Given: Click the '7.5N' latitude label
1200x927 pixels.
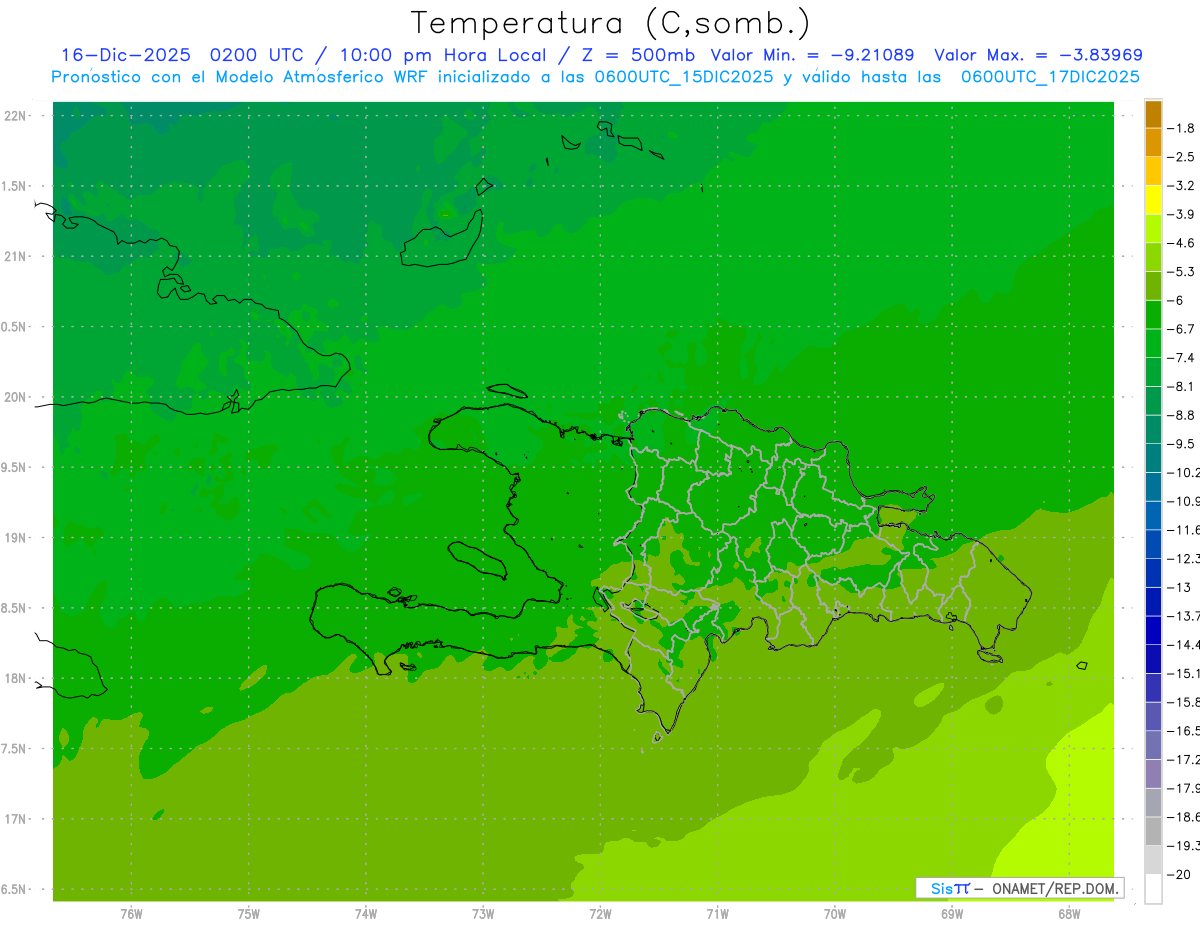Looking at the screenshot, I should click(x=15, y=749).
